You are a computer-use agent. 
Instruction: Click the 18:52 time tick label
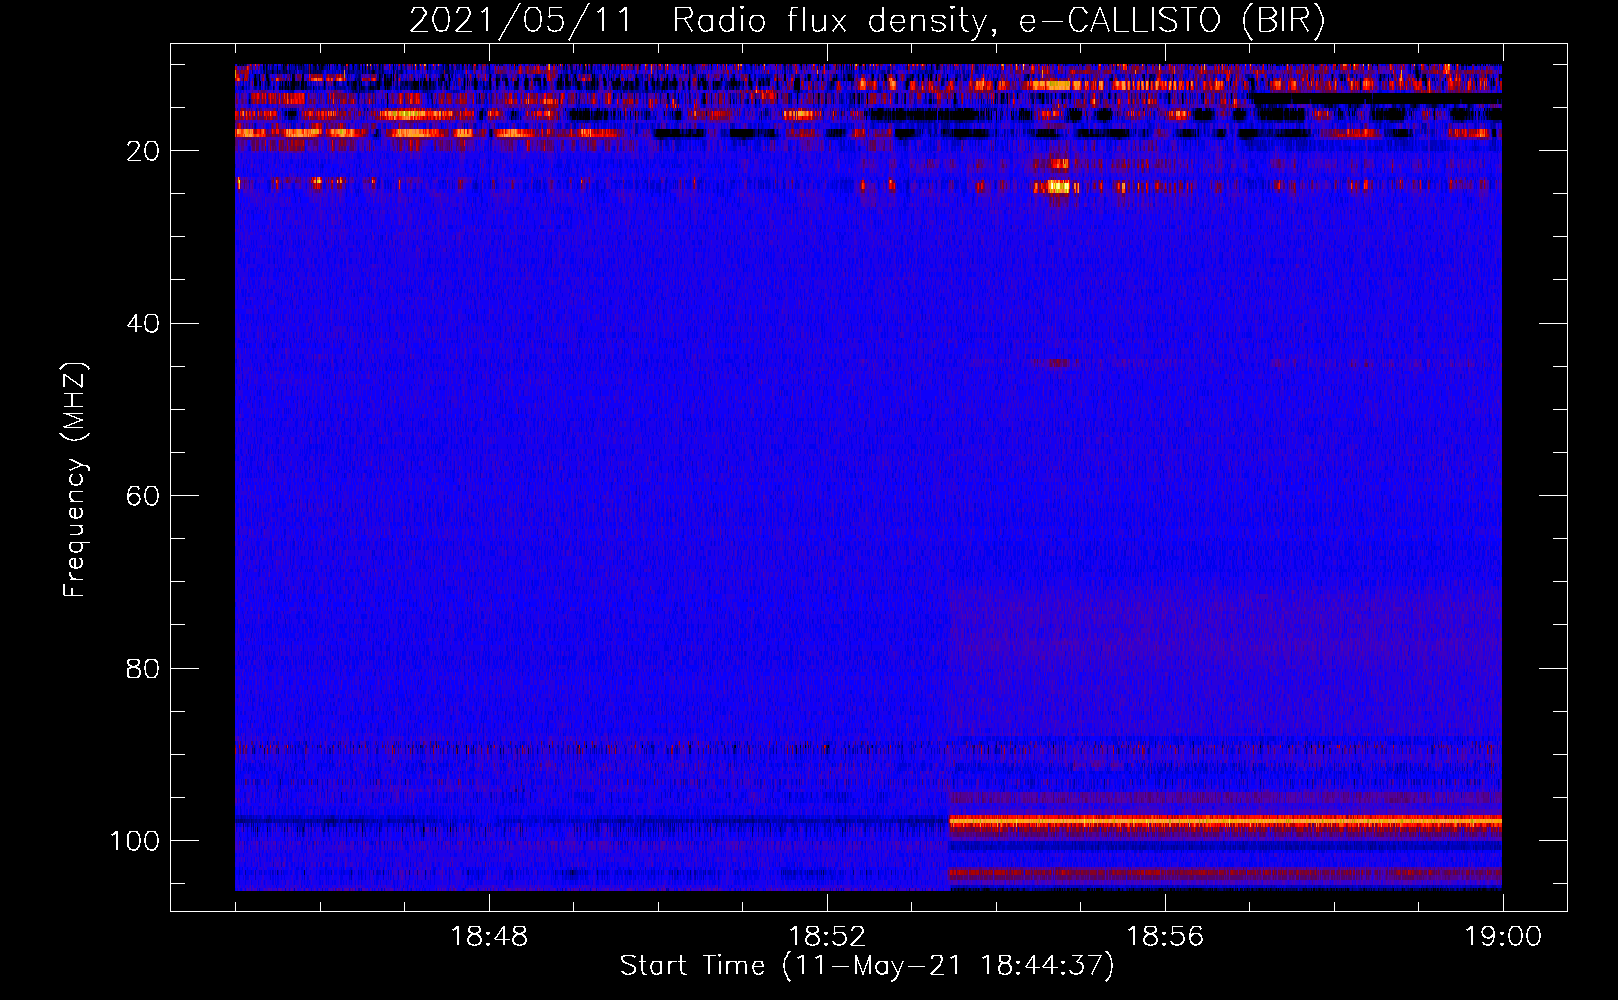click(x=827, y=936)
